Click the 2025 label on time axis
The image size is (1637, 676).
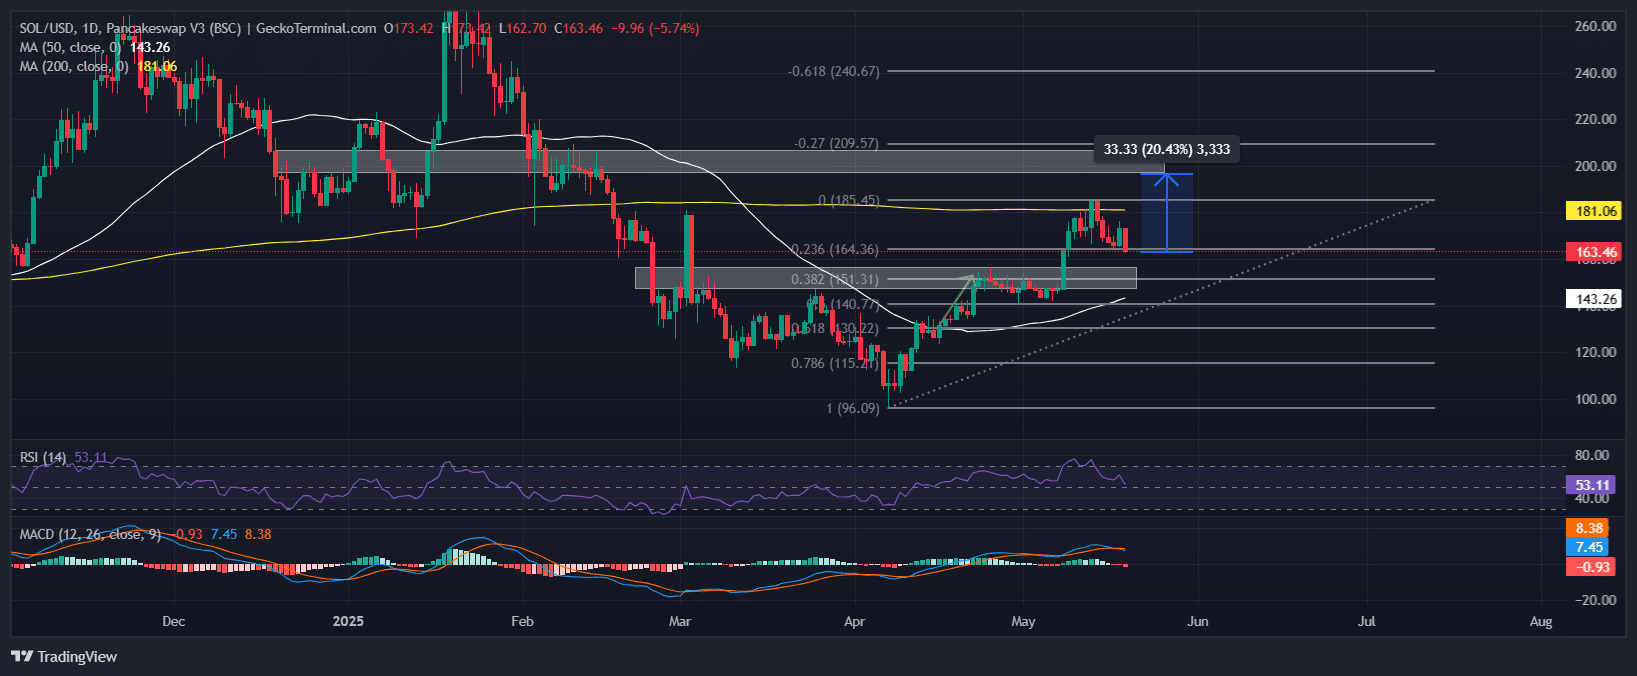click(x=348, y=621)
